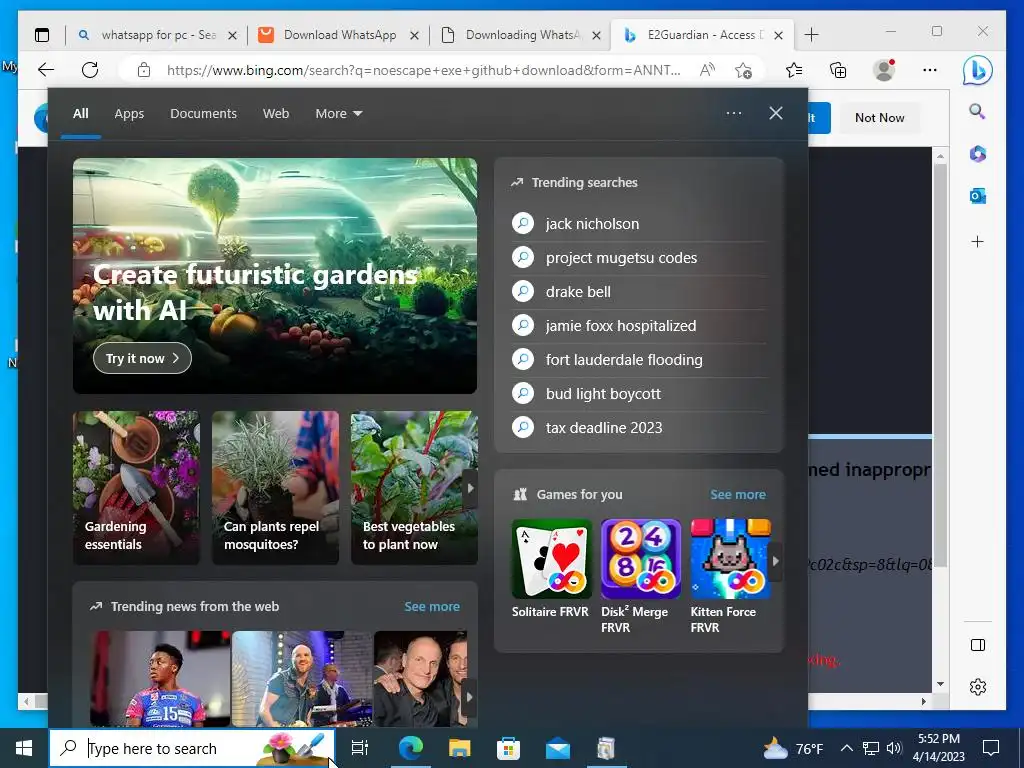Image resolution: width=1024 pixels, height=768 pixels.
Task: Open the Microsoft 365 sidebar icon
Action: (x=978, y=154)
